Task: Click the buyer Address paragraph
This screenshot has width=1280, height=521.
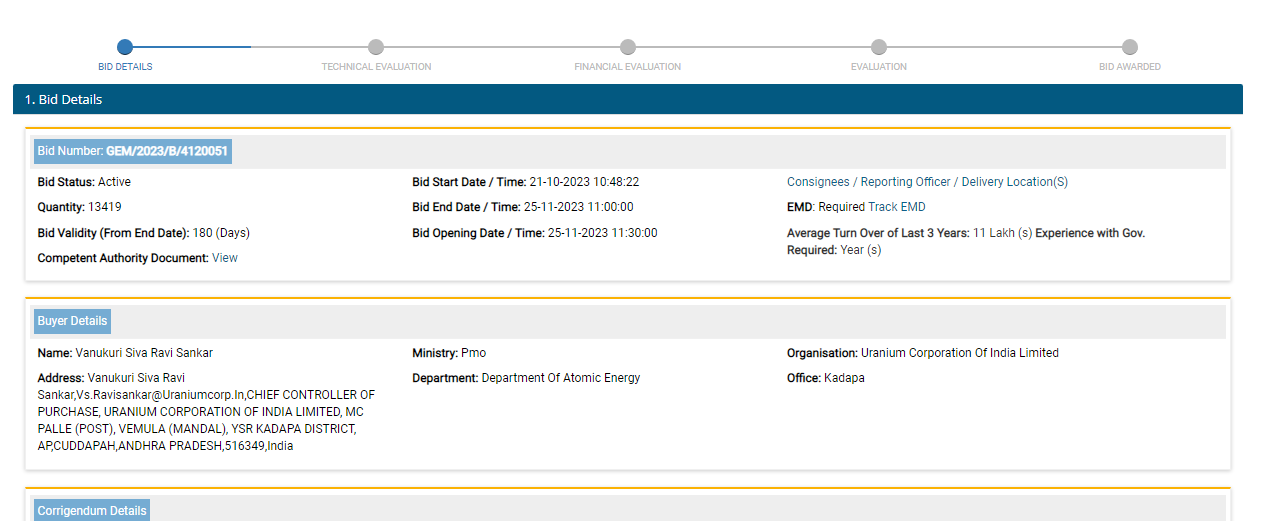Action: point(206,412)
